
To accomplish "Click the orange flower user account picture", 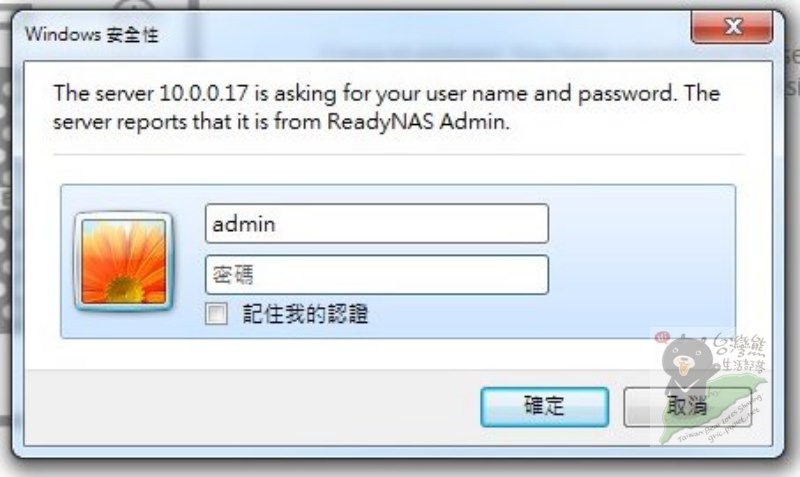I will [124, 261].
